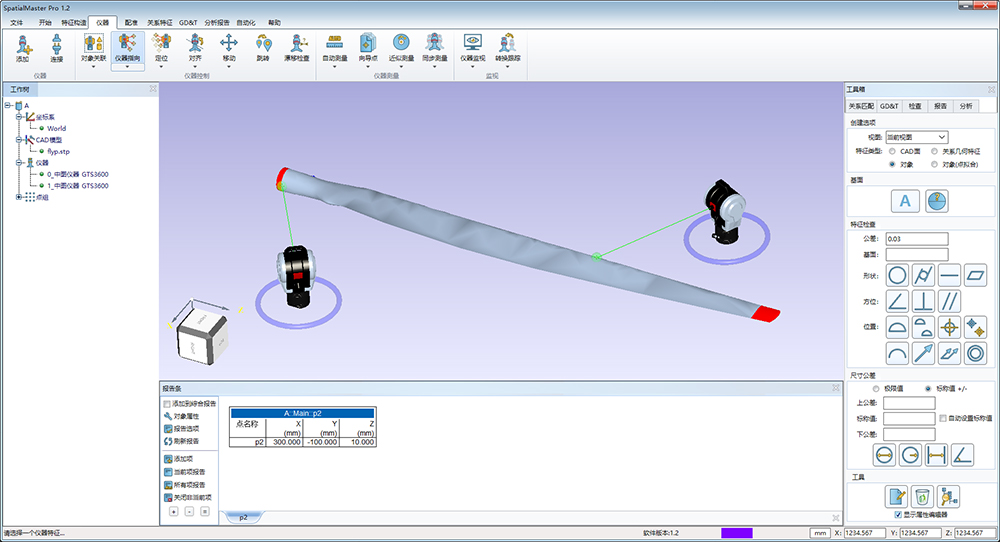Open the 仪器指向 dropdown arrow
1000x542 pixels.
[127, 66]
